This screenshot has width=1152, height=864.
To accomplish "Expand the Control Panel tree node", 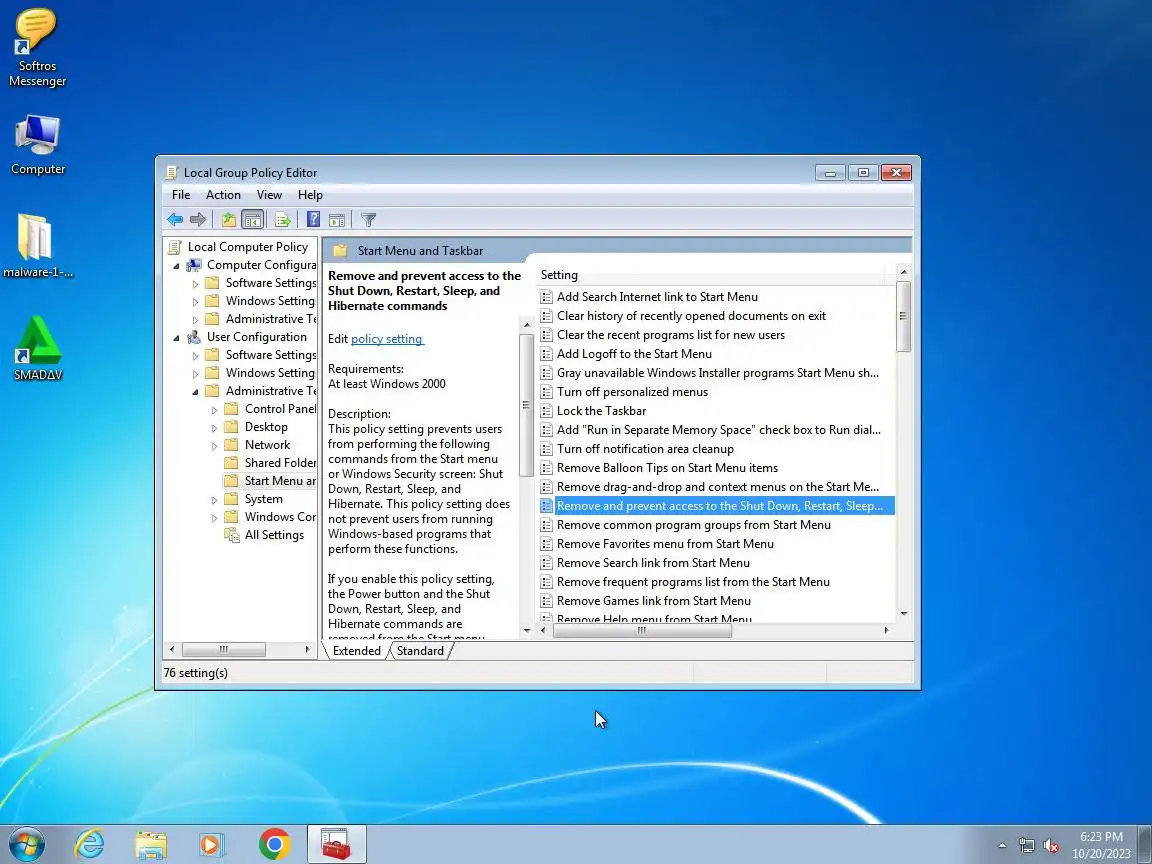I will coord(215,410).
